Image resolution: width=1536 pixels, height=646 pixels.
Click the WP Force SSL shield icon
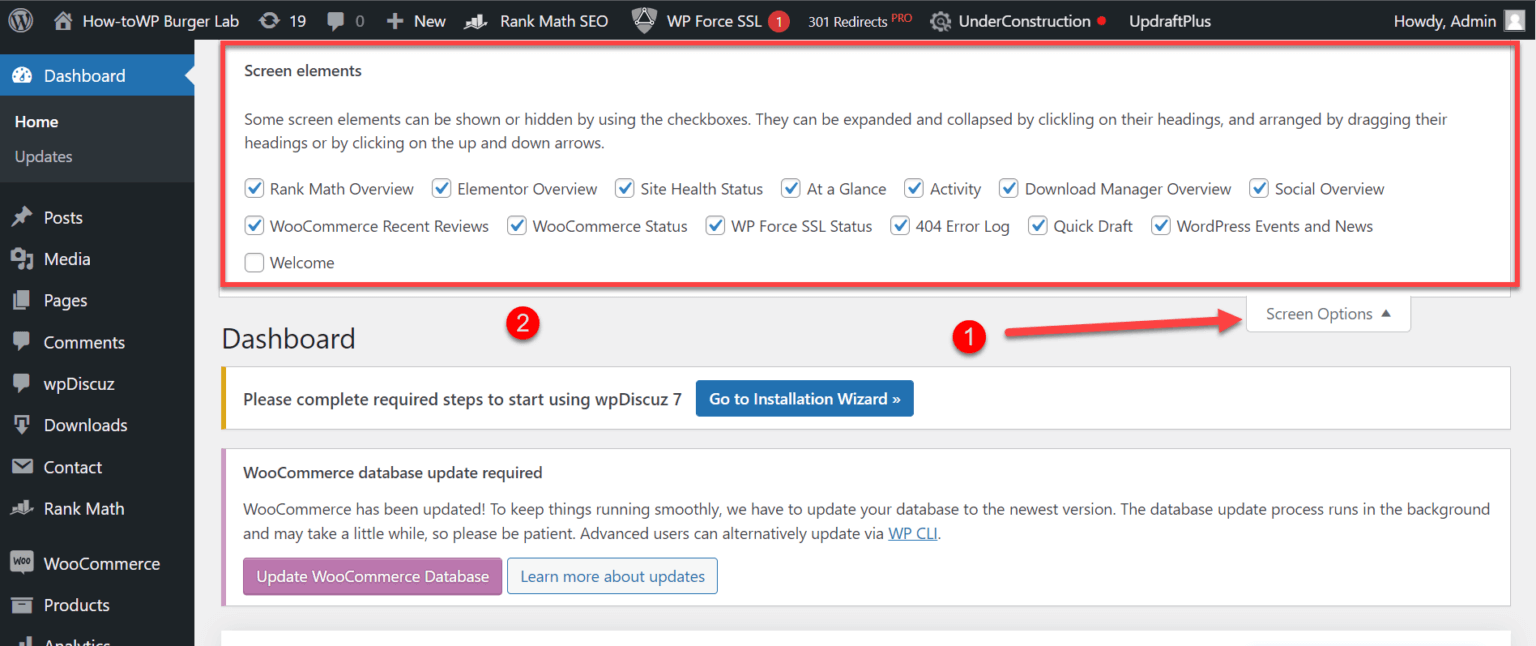tap(644, 20)
